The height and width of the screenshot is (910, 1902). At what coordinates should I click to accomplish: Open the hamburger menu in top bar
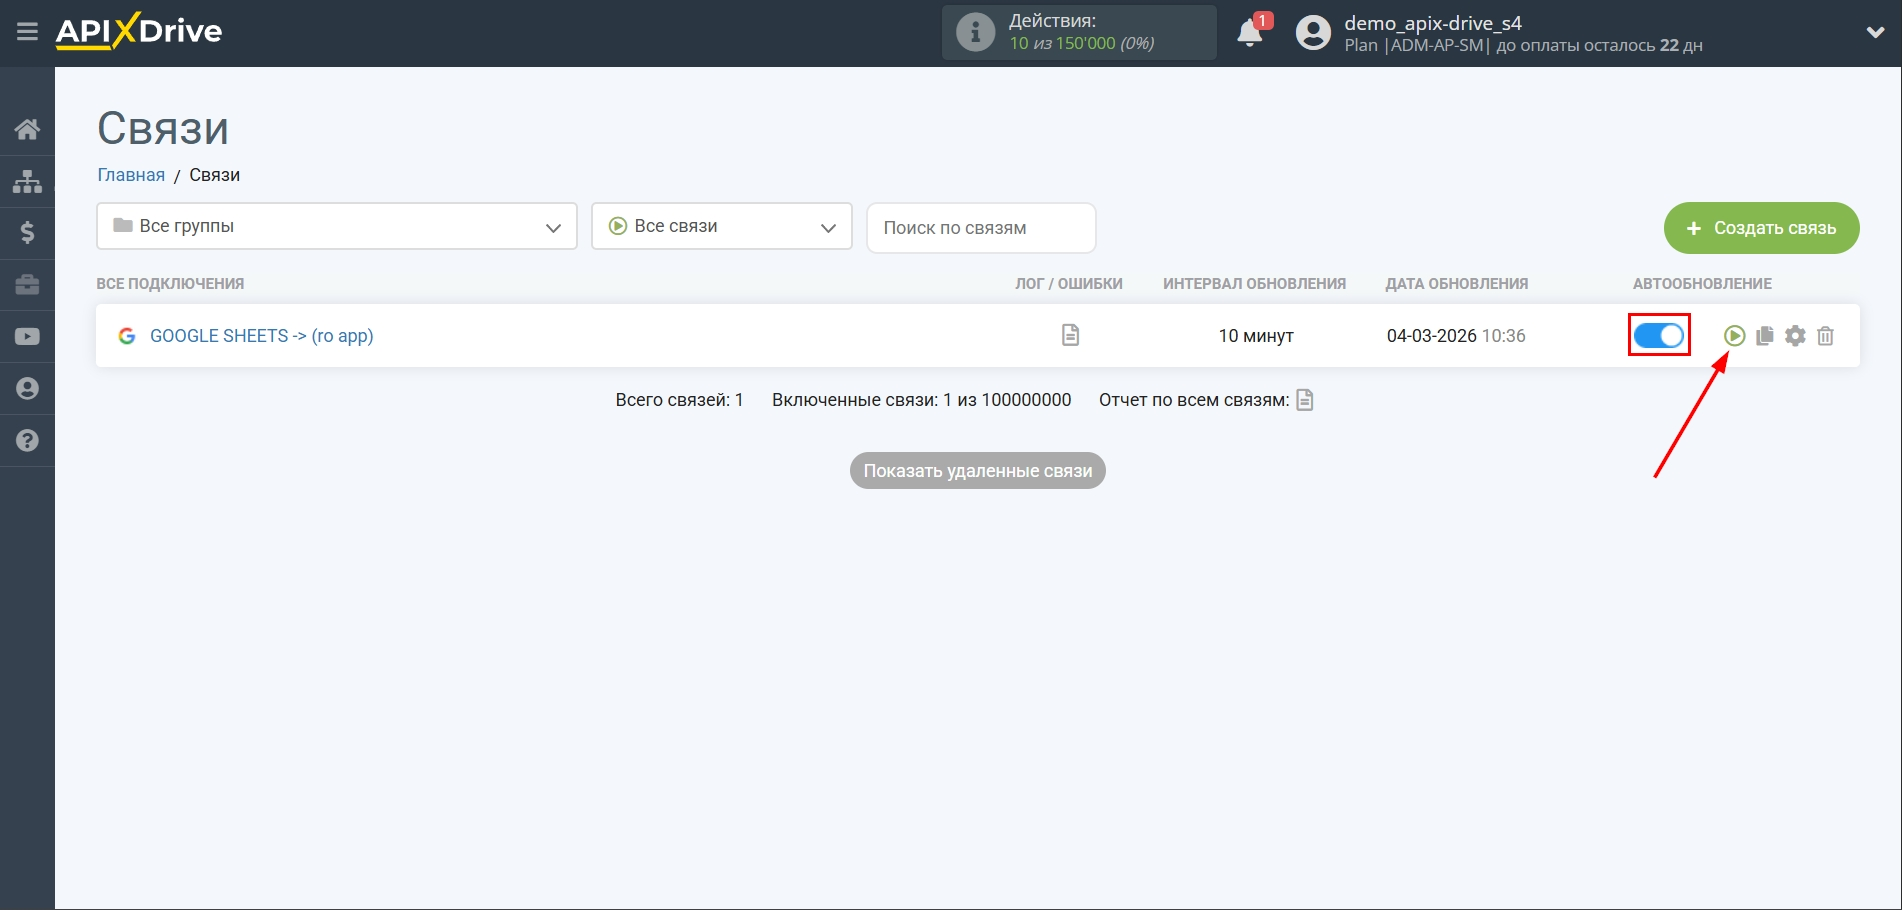tap(27, 32)
